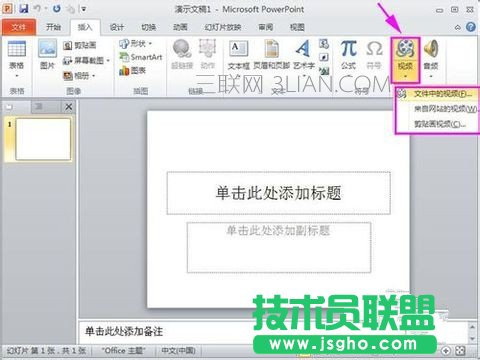
Task: Expand the Table (表格) dropdown arrow
Action: coord(17,76)
